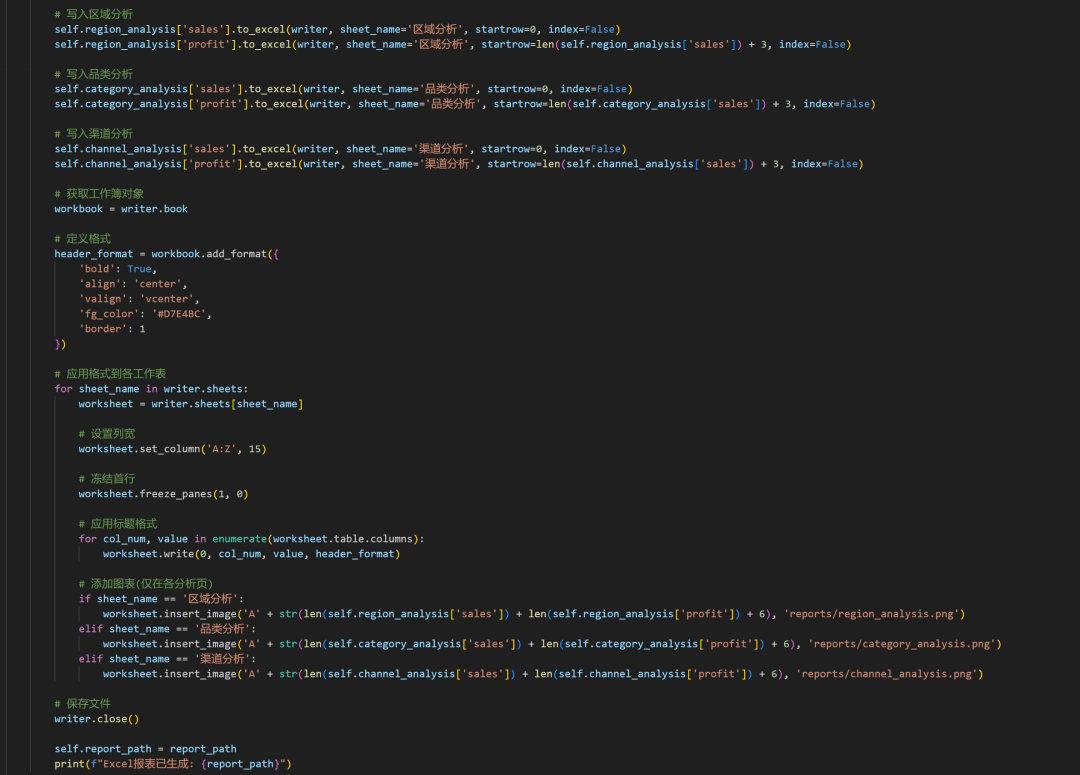Image resolution: width=1080 pixels, height=775 pixels.
Task: Click the comment '# 写入区域分析'
Action: (93, 14)
